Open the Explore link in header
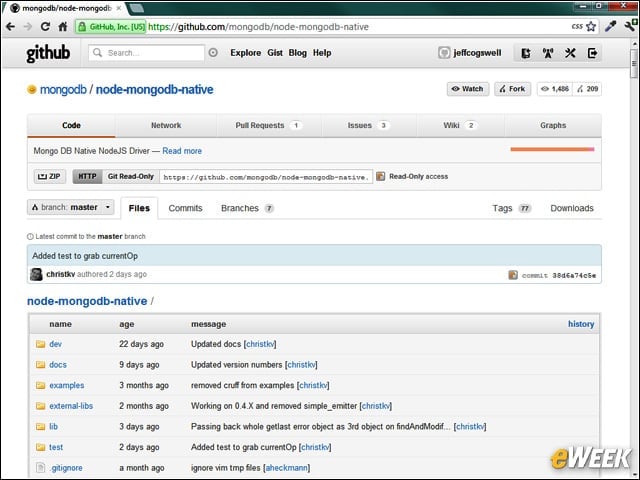 tap(245, 53)
